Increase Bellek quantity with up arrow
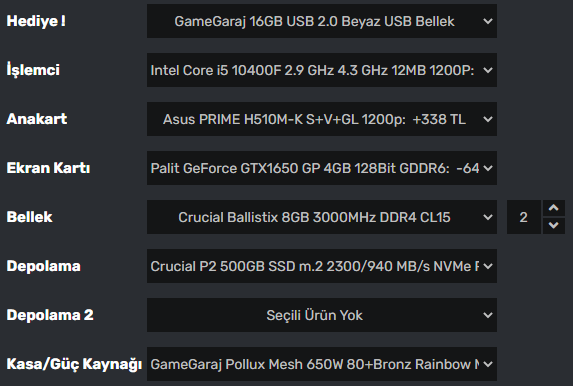 [554, 208]
